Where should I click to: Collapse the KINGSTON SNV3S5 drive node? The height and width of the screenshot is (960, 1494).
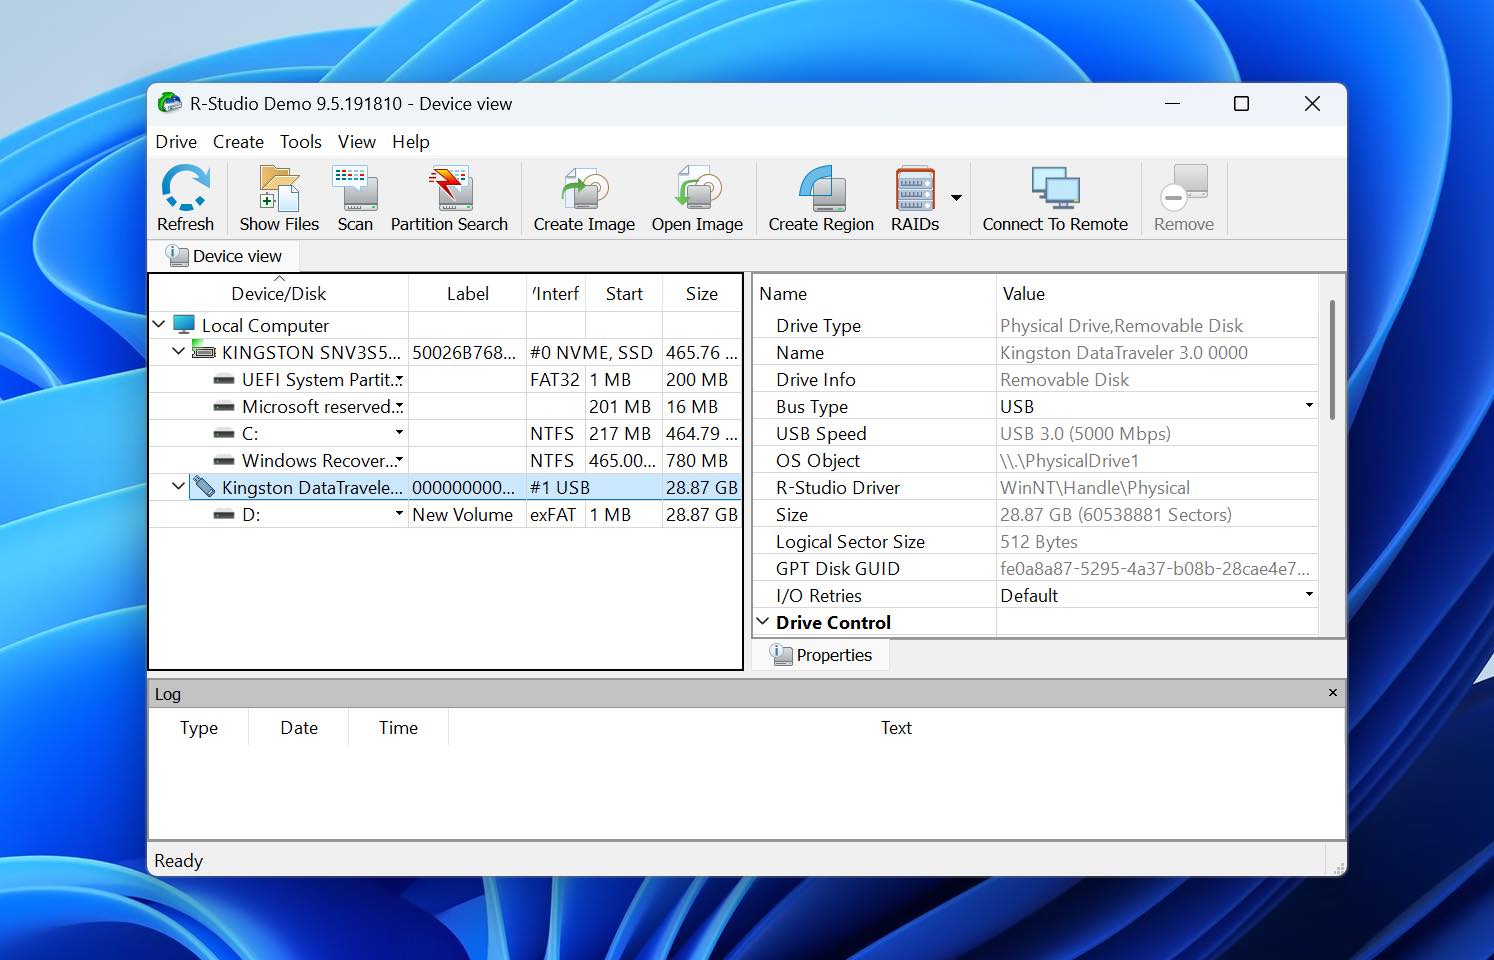click(x=178, y=351)
